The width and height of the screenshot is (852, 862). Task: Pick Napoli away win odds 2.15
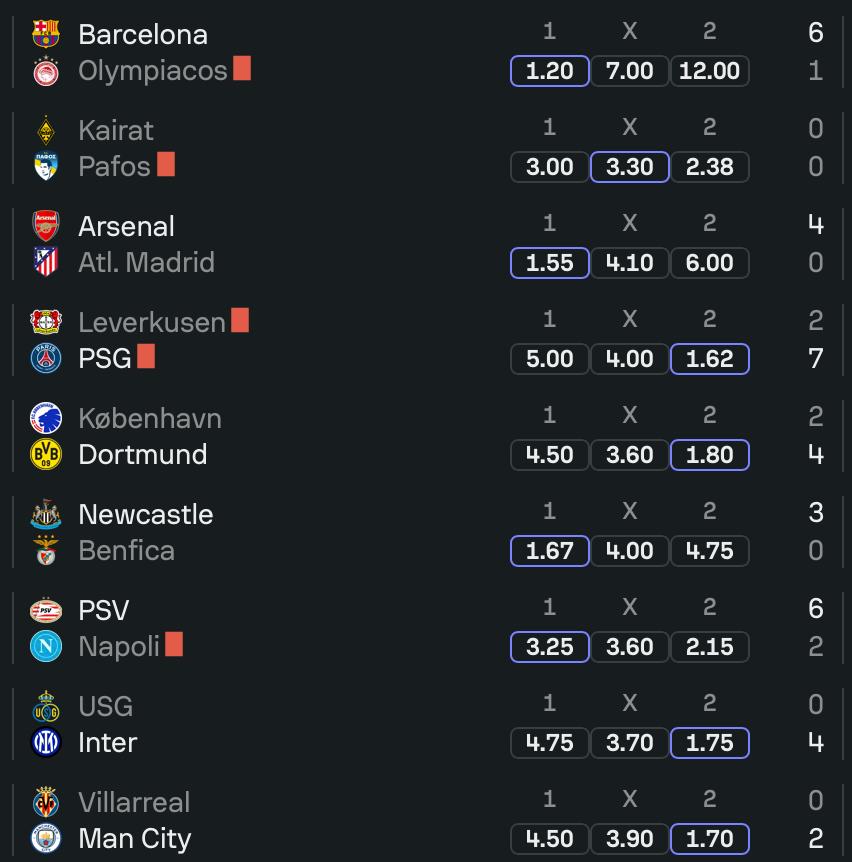point(709,647)
